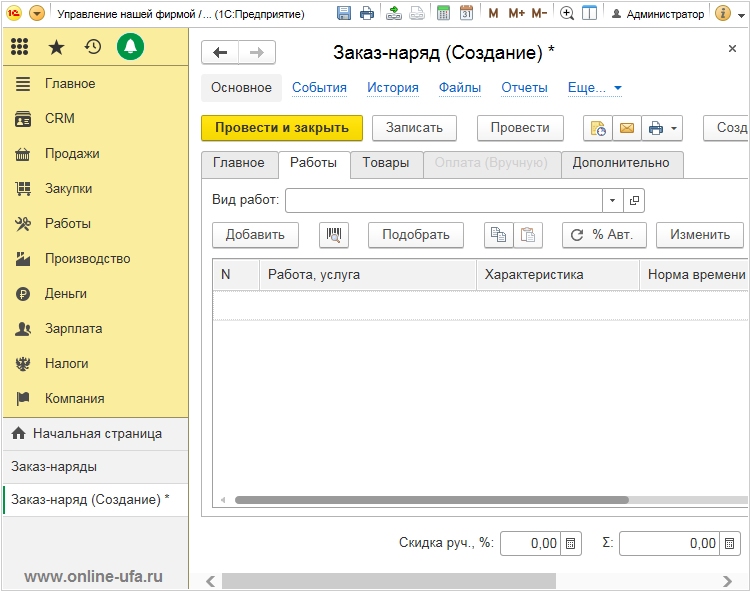Expand the Вид работ dropdown arrow
The width and height of the screenshot is (750, 591).
612,200
